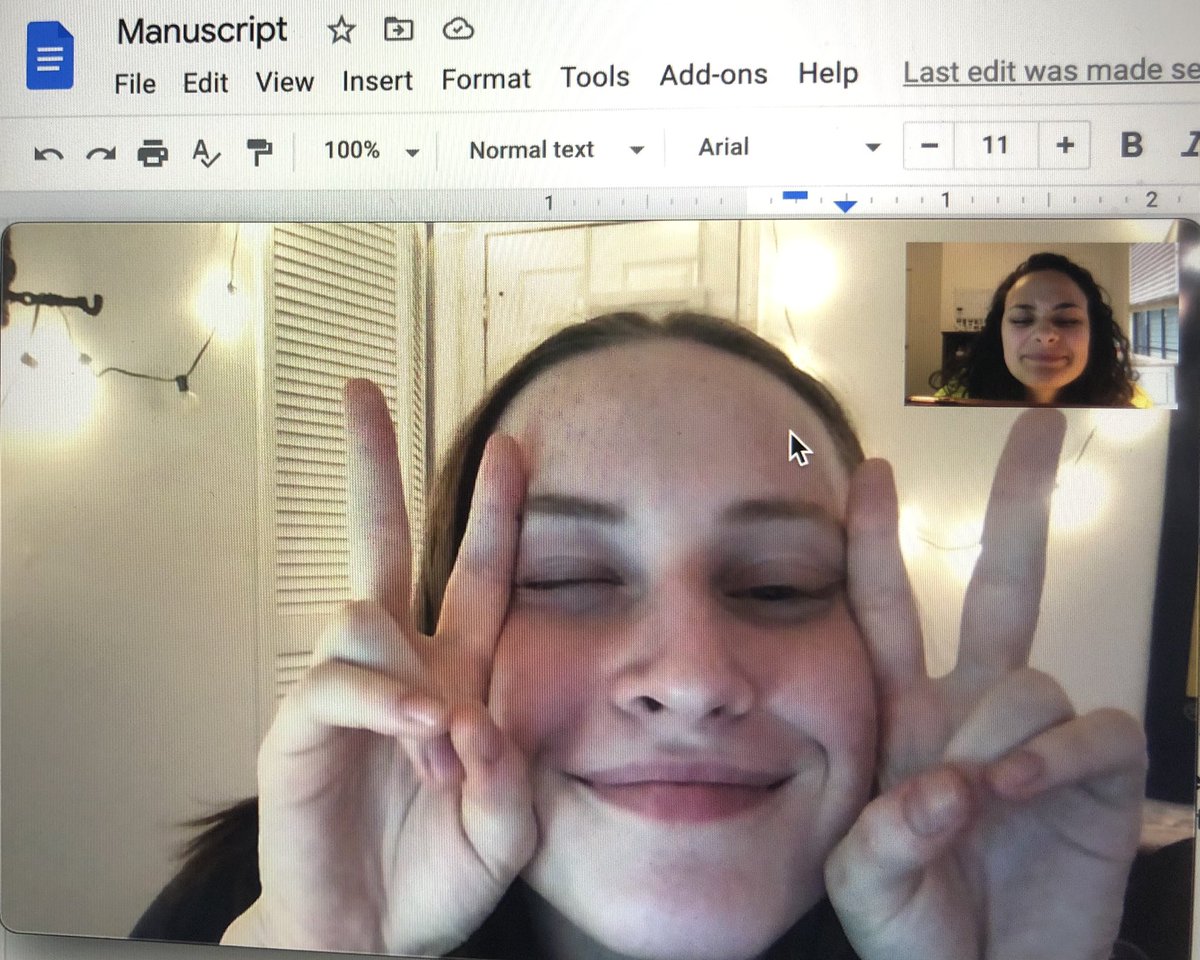Viewport: 1200px width, 960px height.
Task: Open the Insert menu
Action: pyautogui.click(x=377, y=80)
